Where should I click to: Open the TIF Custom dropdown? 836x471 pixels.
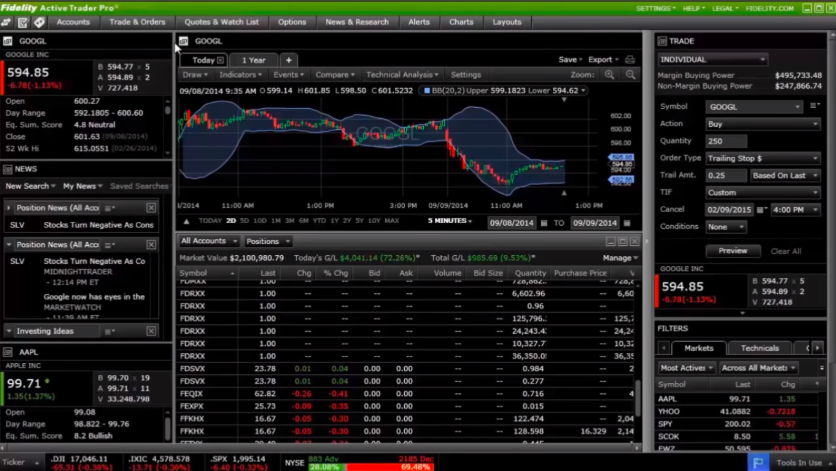[x=762, y=193]
